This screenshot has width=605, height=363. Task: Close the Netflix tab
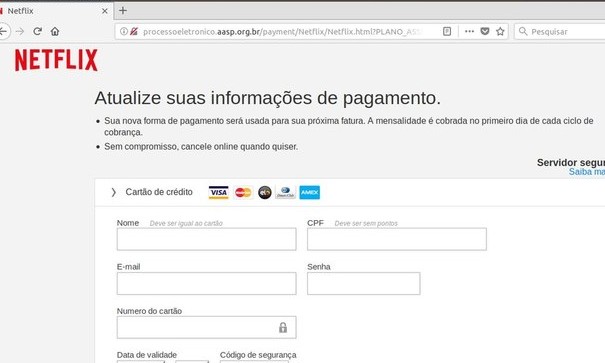pyautogui.click(x=105, y=11)
